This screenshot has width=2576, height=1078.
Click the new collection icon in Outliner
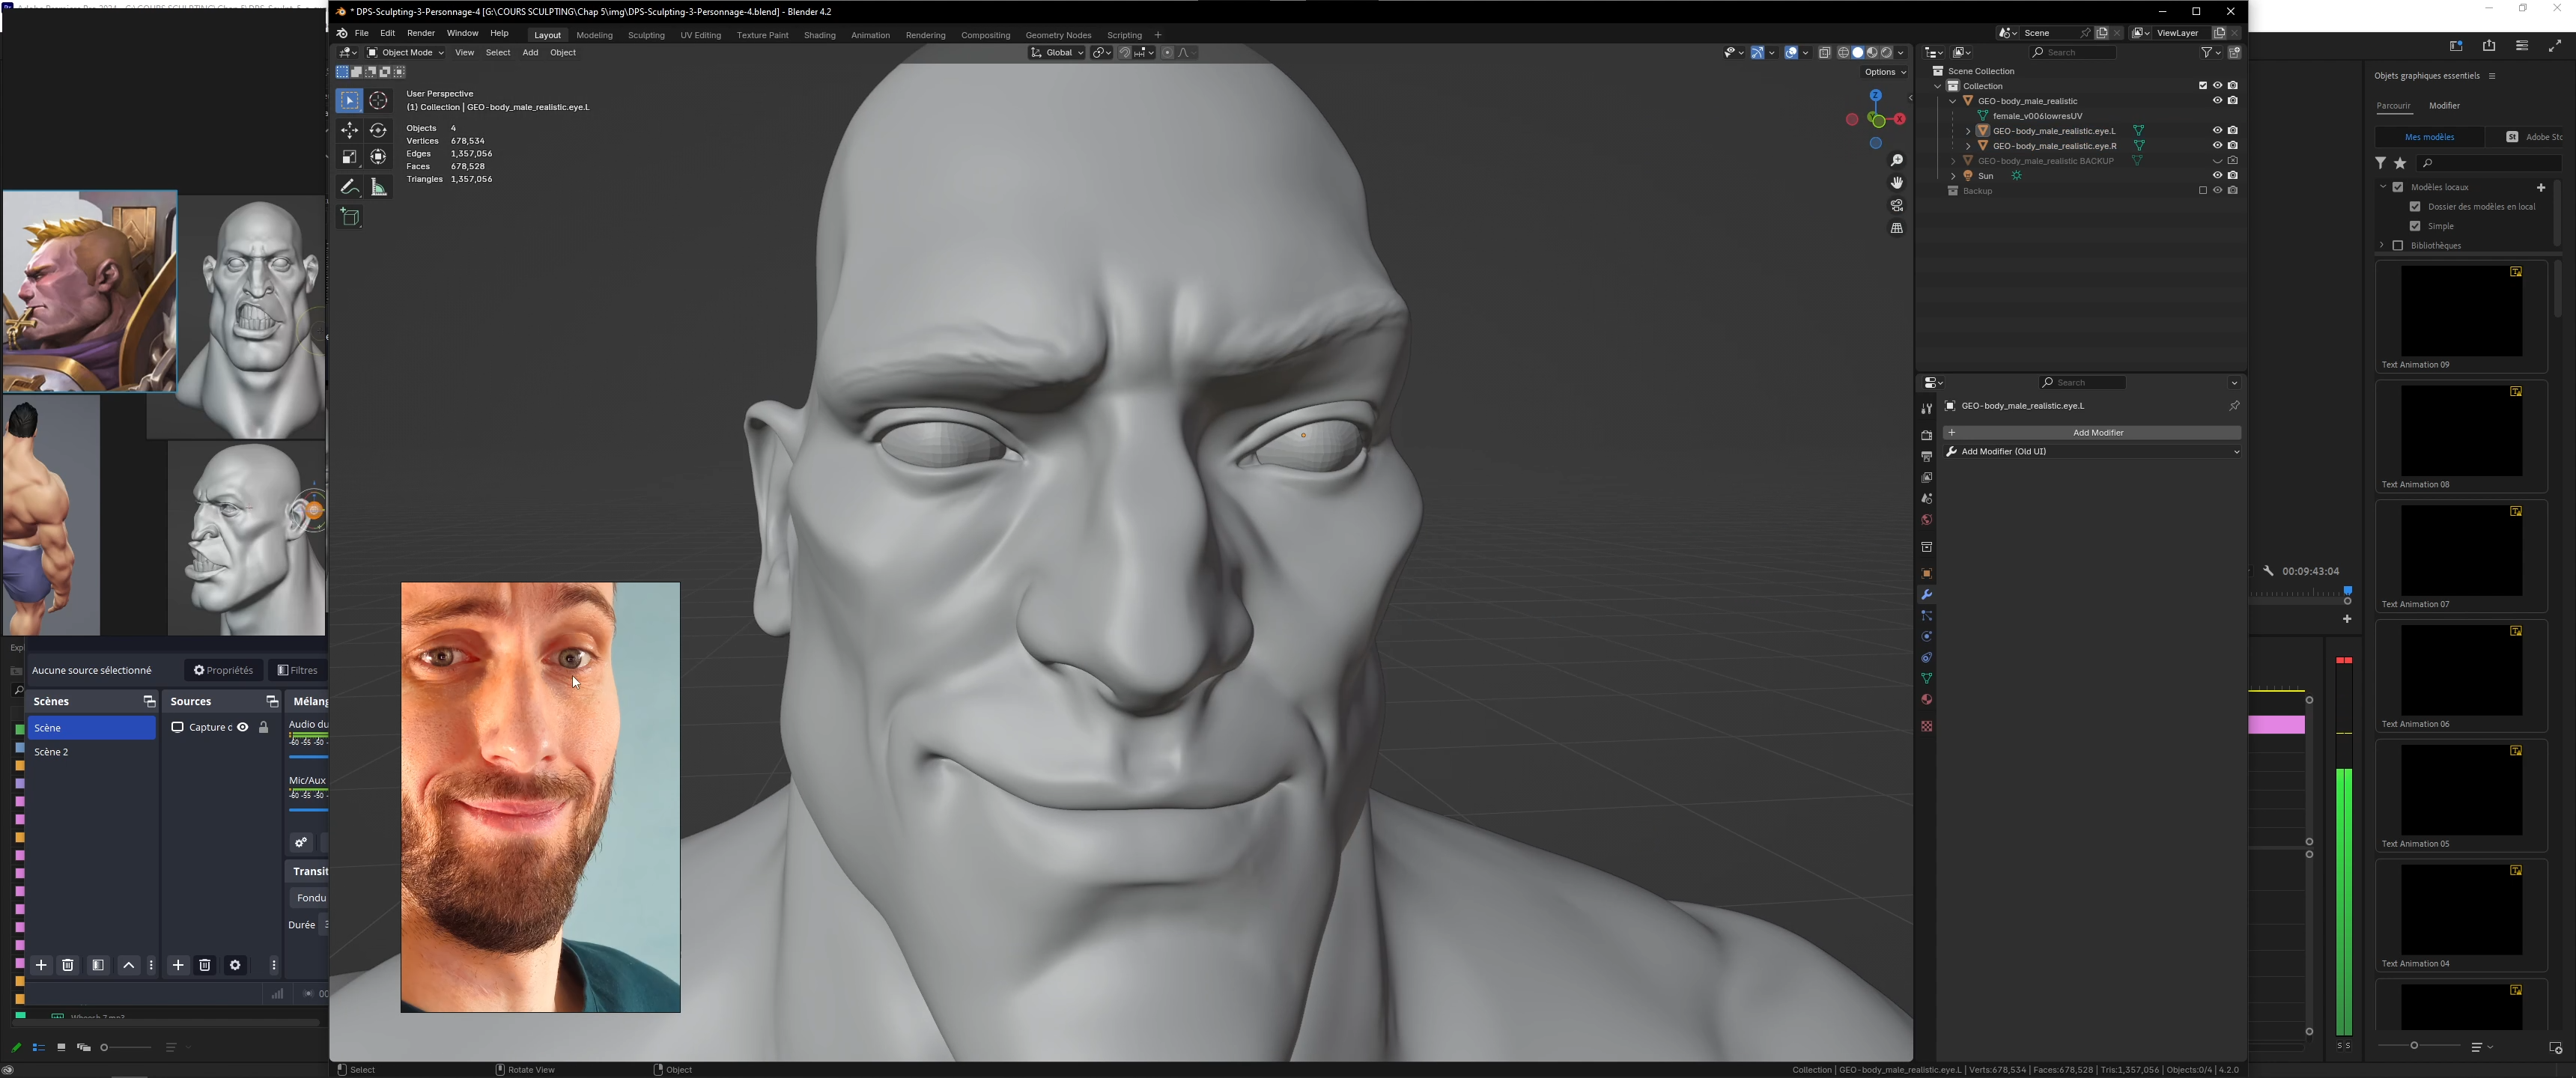click(2234, 52)
